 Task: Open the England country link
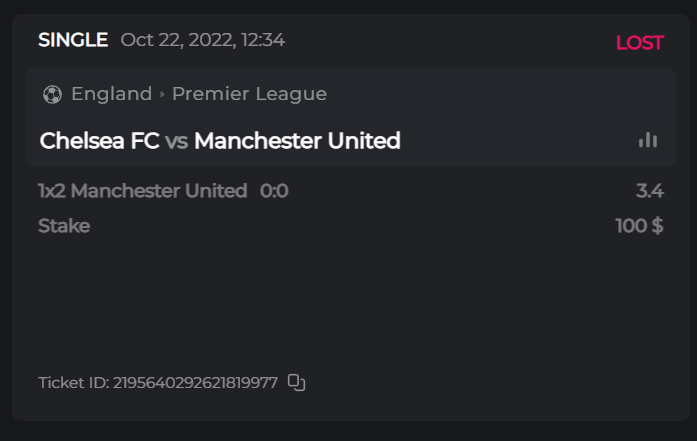pyautogui.click(x=111, y=94)
